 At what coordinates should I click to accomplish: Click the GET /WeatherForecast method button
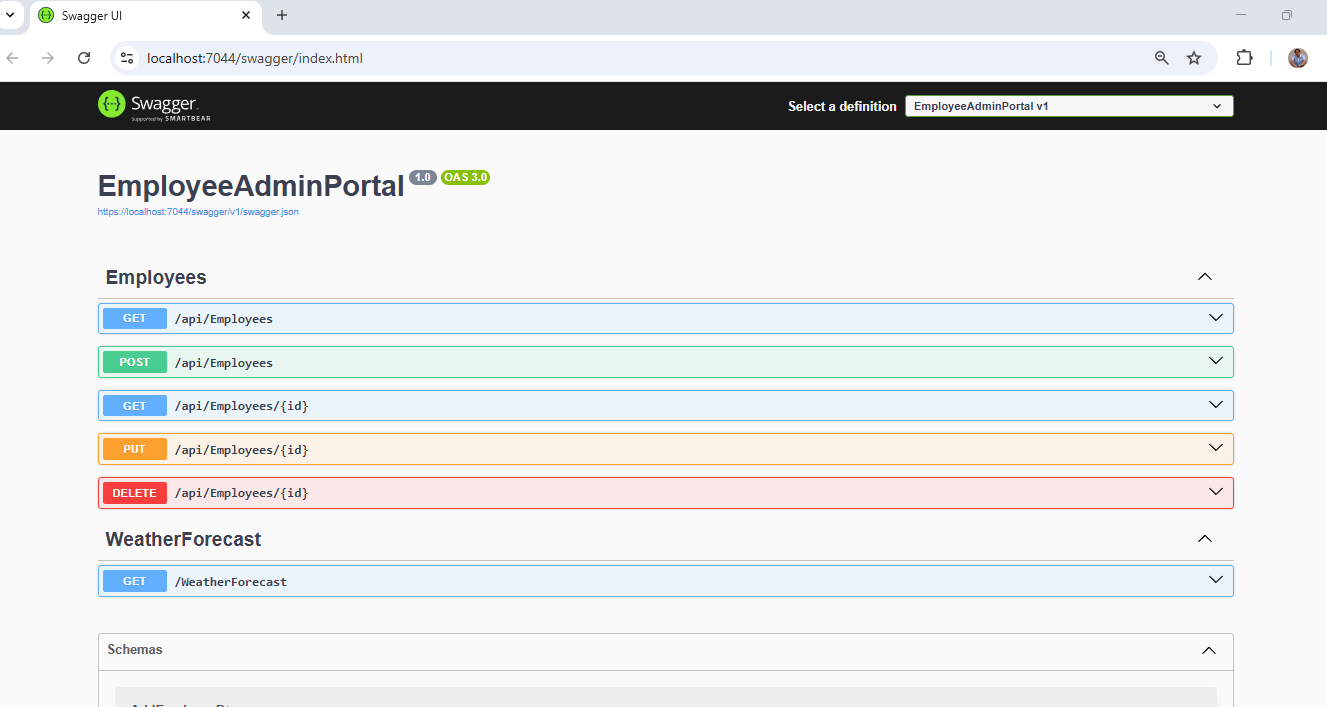coord(135,581)
